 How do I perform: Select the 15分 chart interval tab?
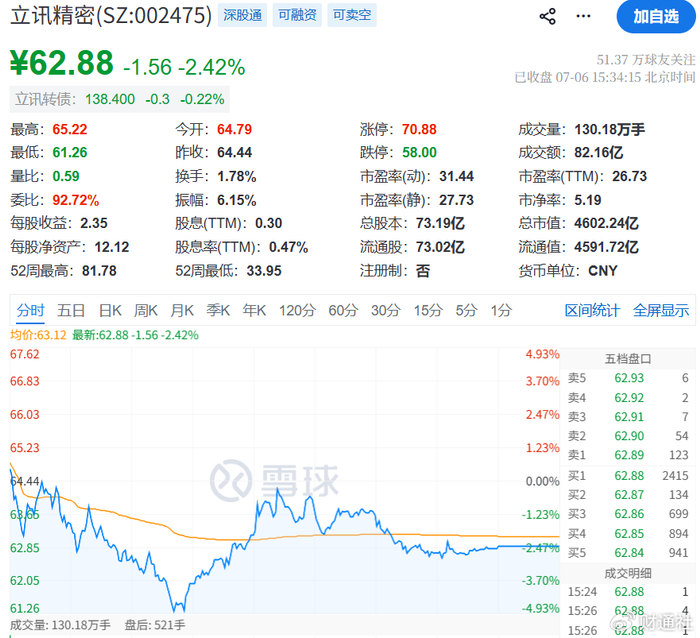point(428,310)
